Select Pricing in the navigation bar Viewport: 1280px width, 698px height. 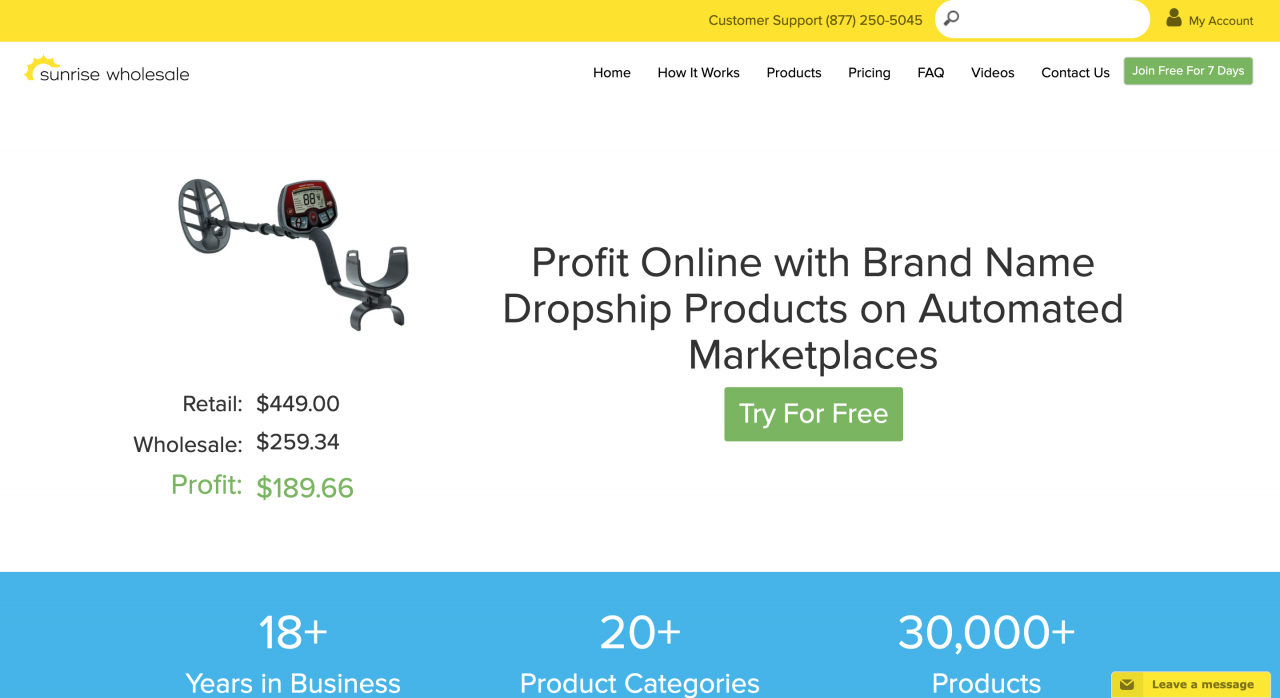[869, 73]
